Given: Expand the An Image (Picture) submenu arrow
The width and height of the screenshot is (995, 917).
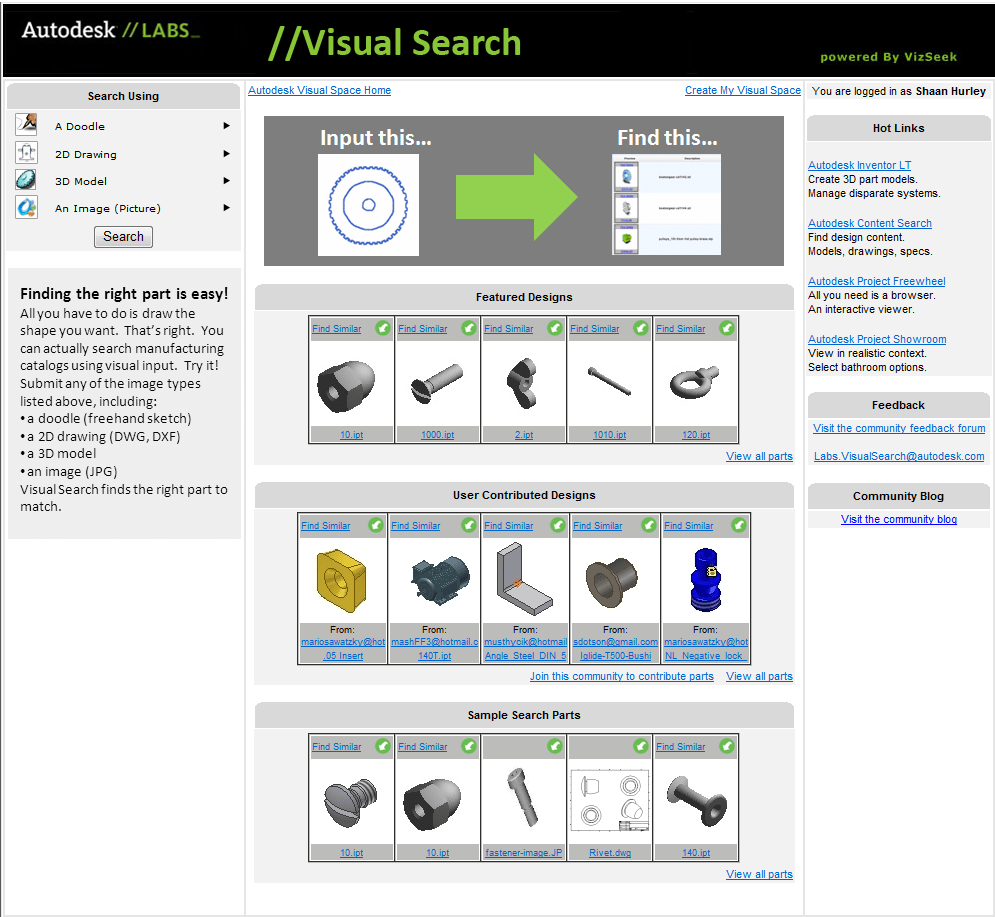Looking at the screenshot, I should pos(227,208).
